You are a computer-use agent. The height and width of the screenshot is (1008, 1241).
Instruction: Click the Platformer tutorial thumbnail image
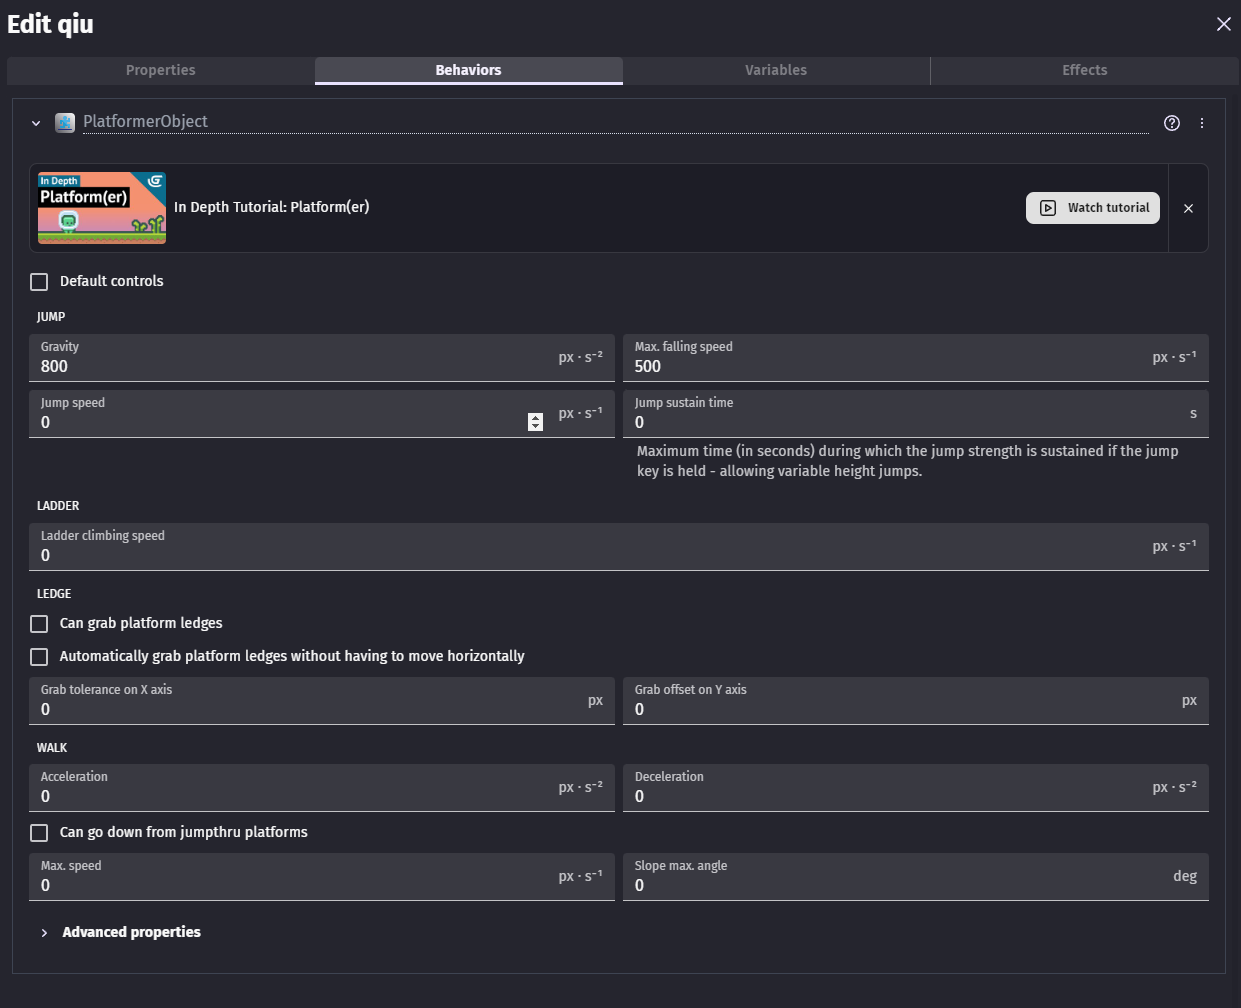tap(102, 208)
